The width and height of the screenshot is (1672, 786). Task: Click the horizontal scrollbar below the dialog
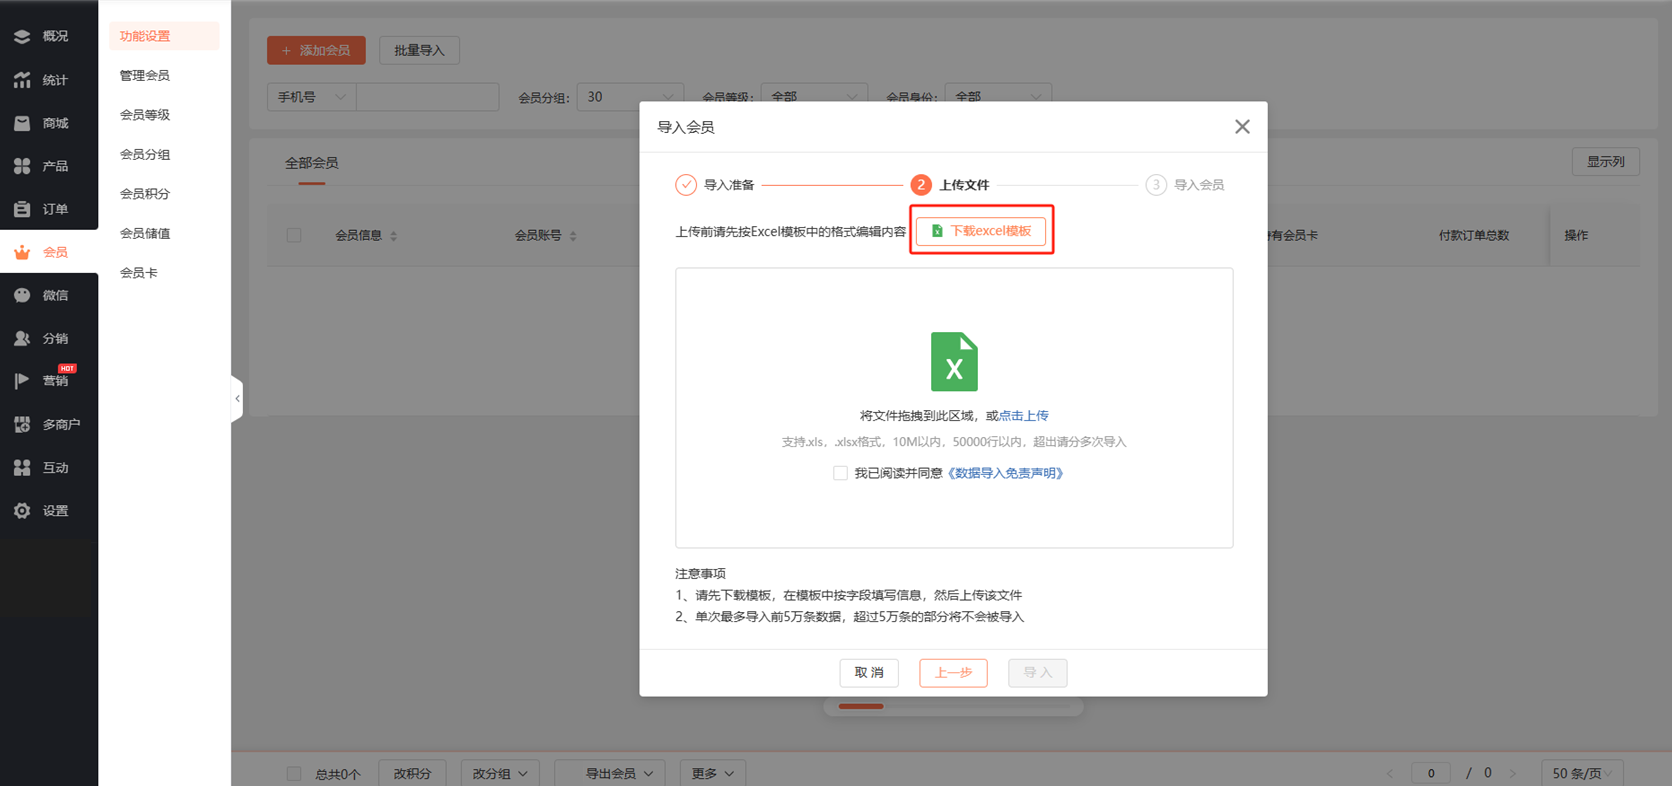coord(954,707)
